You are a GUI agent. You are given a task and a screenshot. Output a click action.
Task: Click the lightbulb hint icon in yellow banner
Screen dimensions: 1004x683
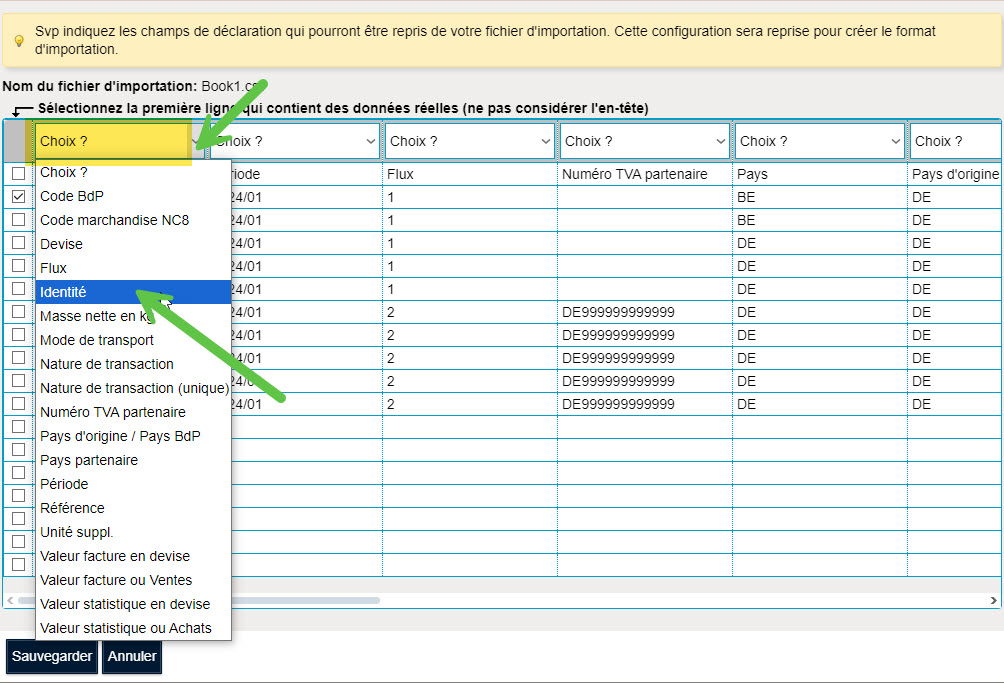(x=19, y=41)
